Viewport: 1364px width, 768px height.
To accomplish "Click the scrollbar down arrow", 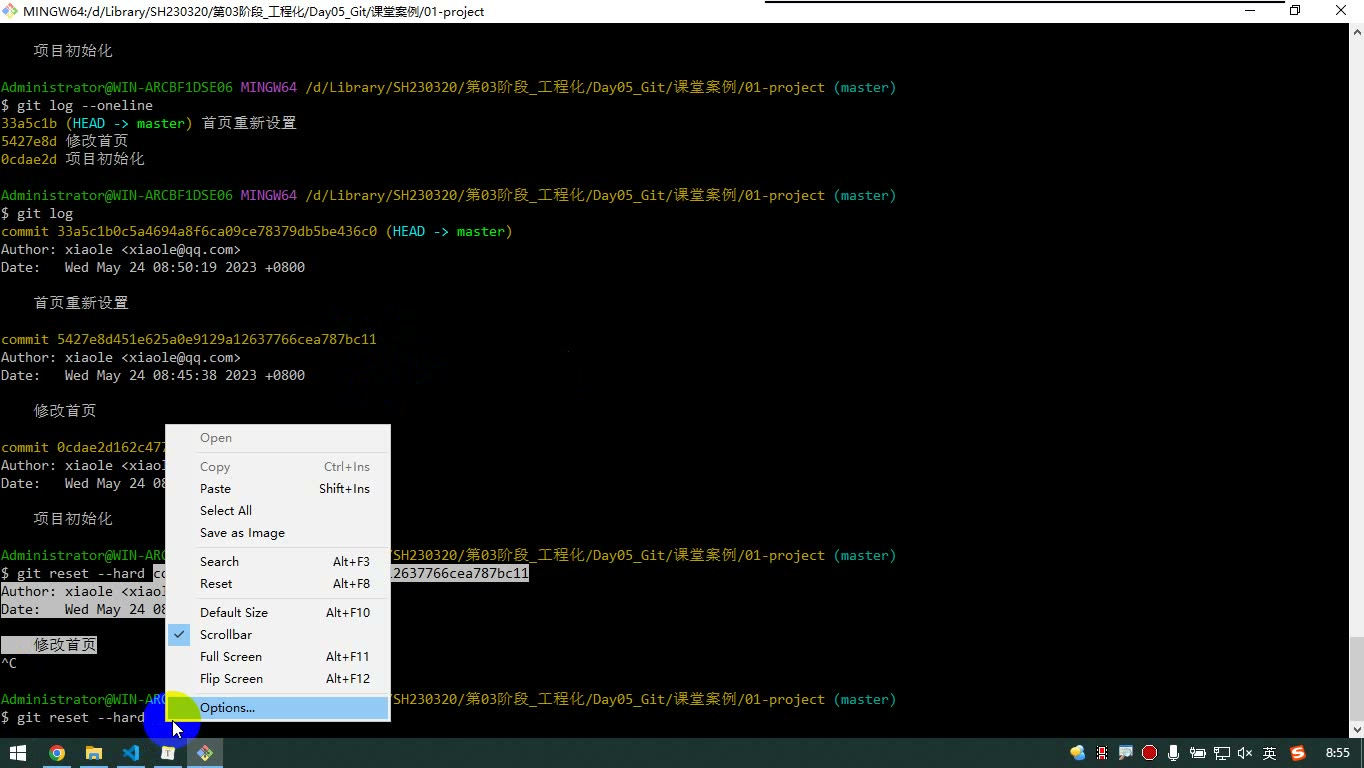I will (x=1356, y=730).
